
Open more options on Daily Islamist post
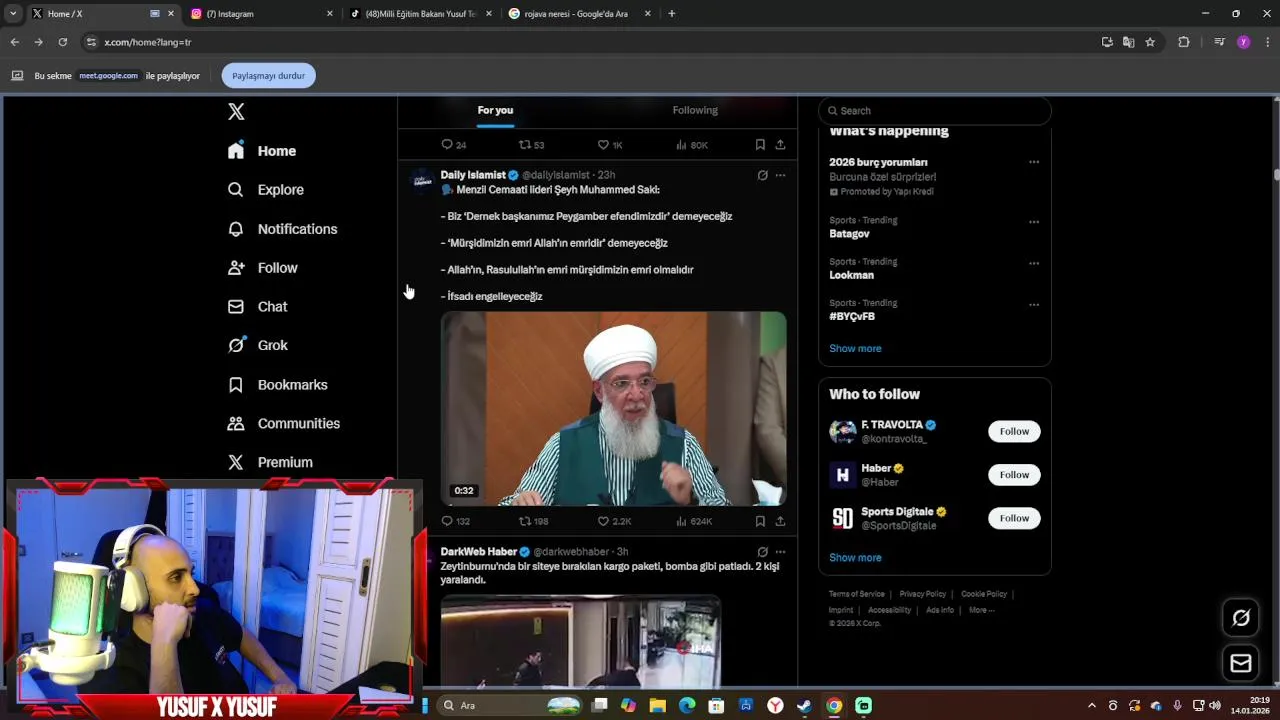tap(780, 175)
